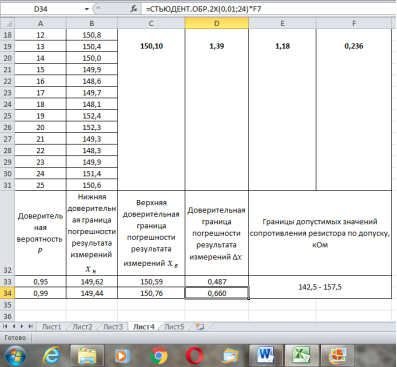The image size is (397, 367).
Task: Click the Select All corner button
Action: 8,23
